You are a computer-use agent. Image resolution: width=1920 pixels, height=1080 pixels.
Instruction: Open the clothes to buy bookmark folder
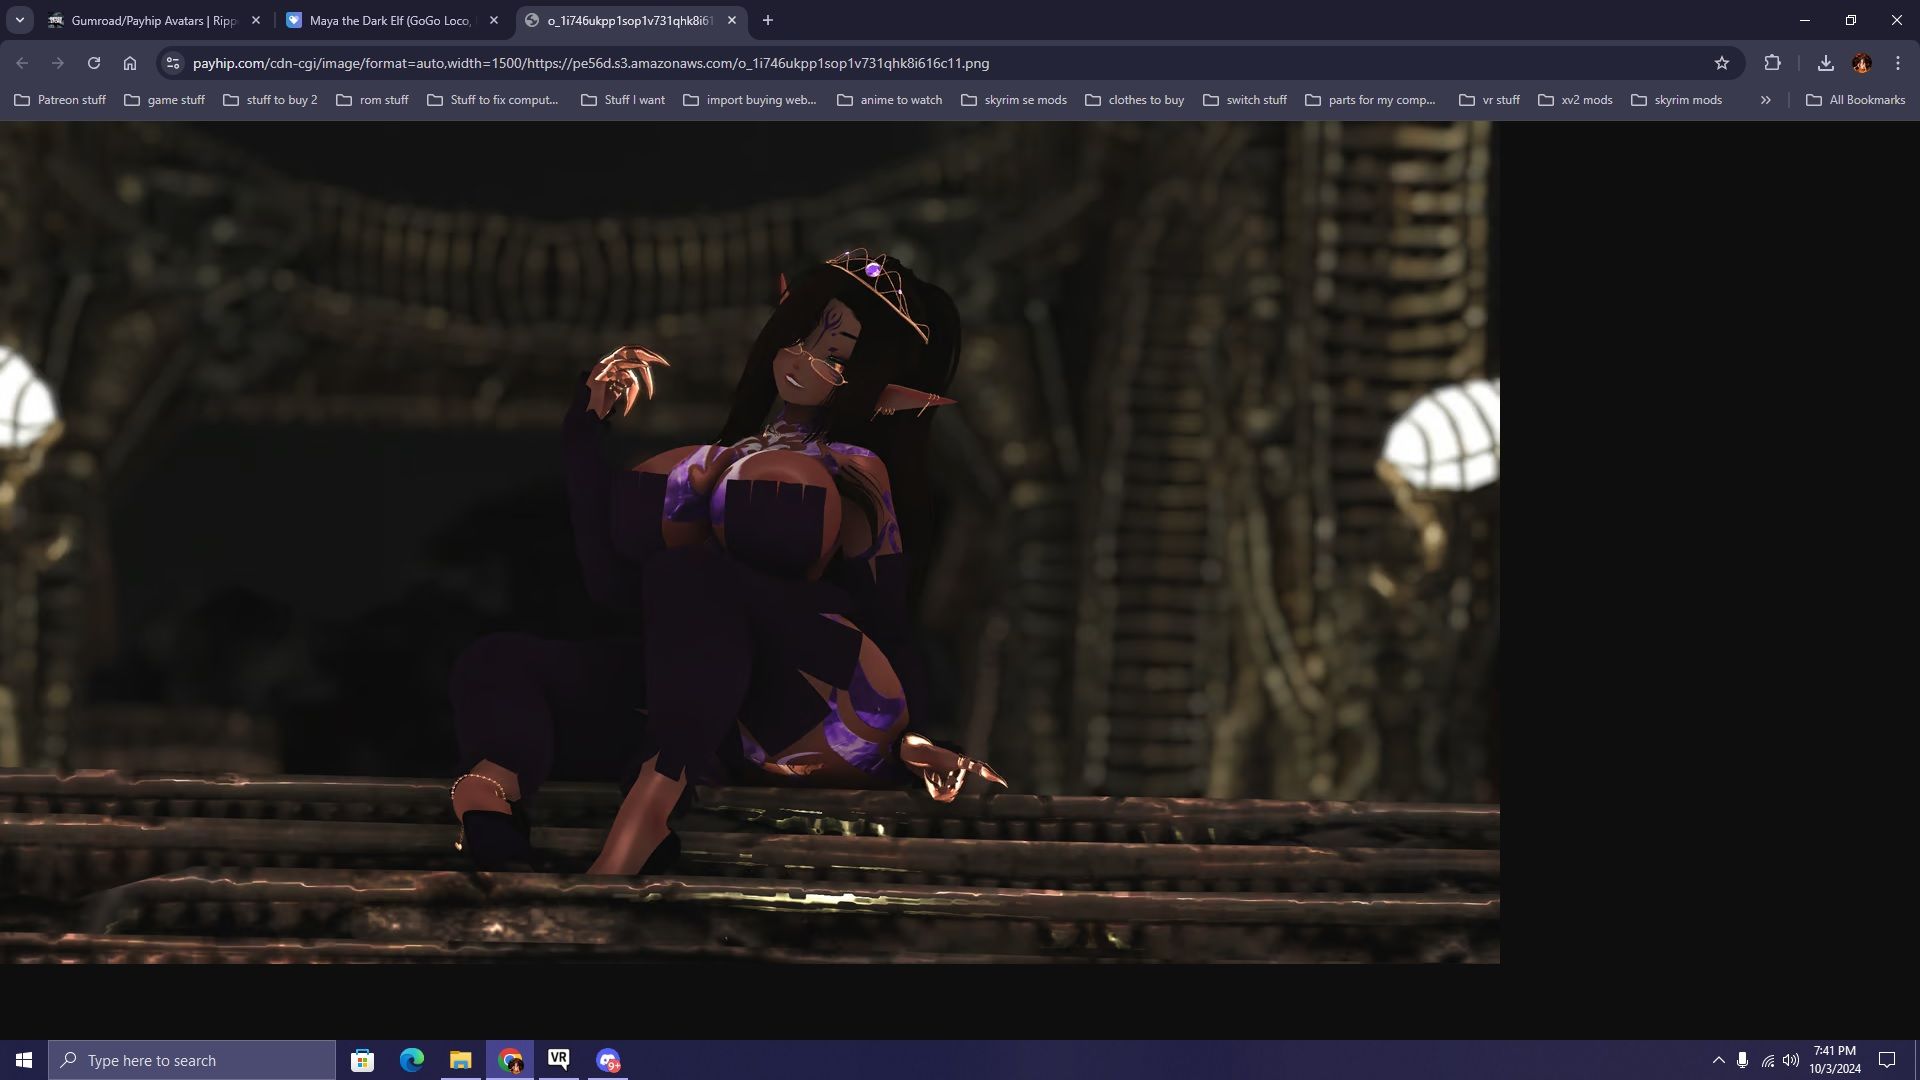[x=1135, y=100]
